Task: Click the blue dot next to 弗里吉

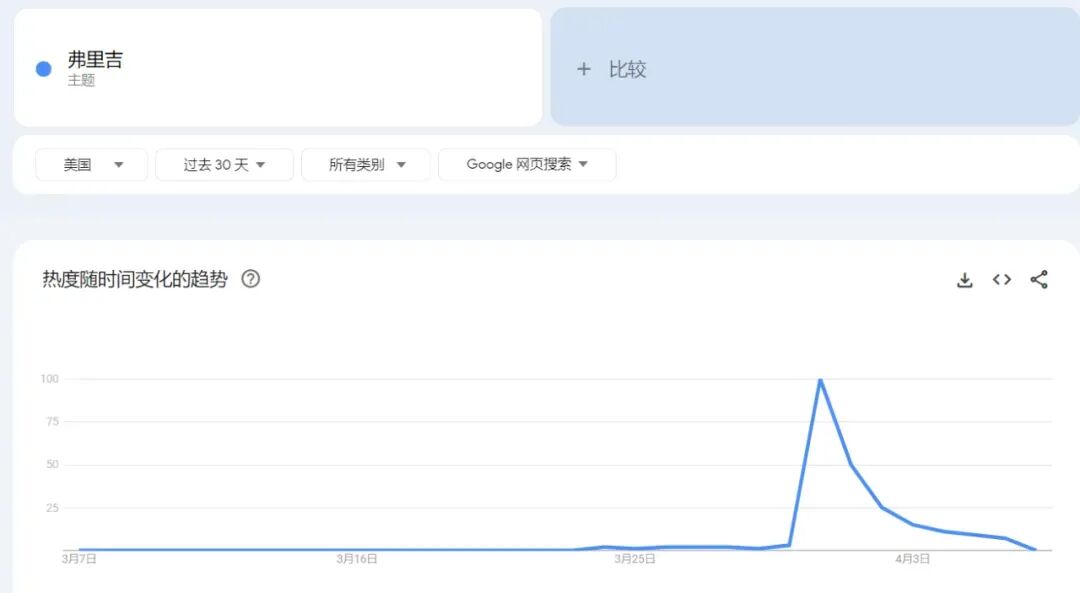Action: coord(43,69)
